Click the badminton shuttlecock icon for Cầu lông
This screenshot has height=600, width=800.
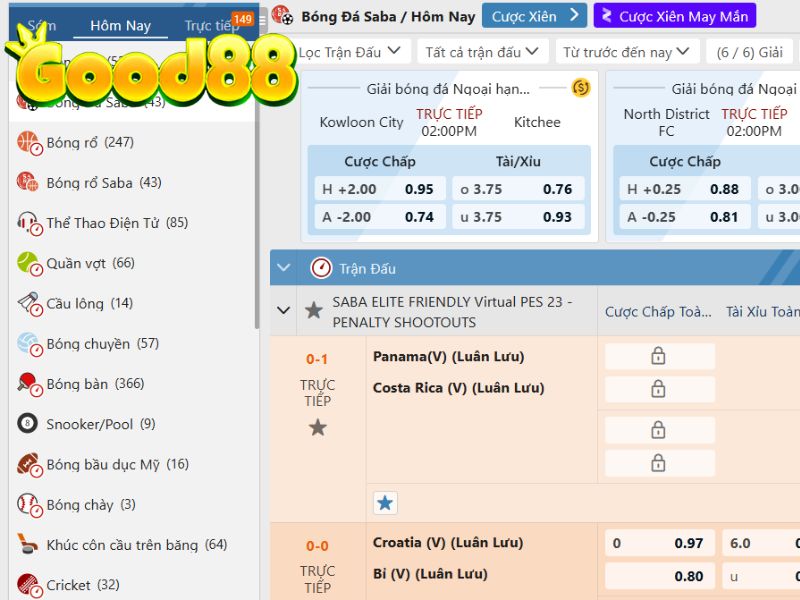pyautogui.click(x=28, y=303)
